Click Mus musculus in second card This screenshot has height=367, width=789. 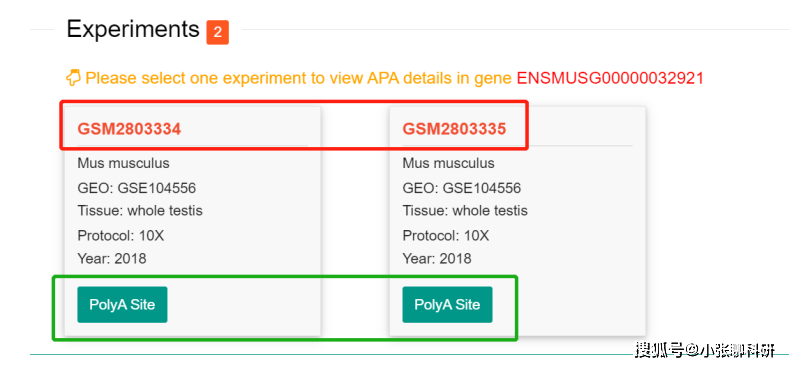coord(448,164)
